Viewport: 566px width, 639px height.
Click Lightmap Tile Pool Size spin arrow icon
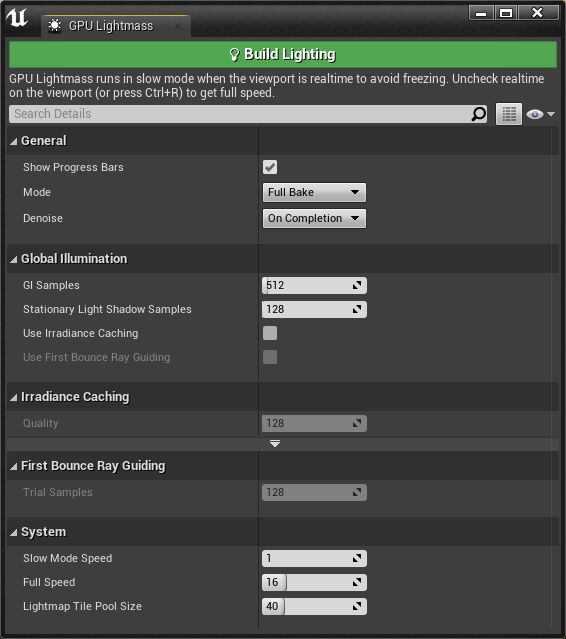click(x=357, y=606)
